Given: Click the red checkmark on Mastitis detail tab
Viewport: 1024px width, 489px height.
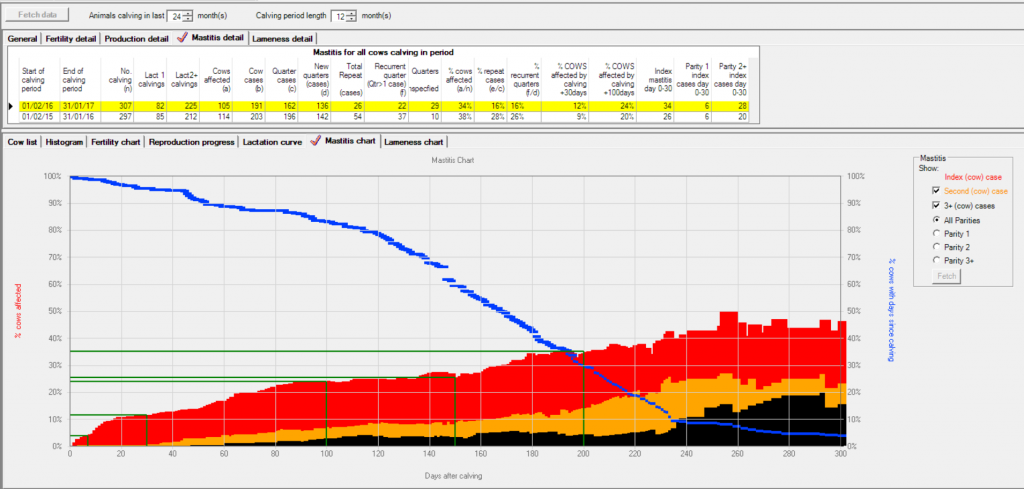Looking at the screenshot, I should [182, 38].
